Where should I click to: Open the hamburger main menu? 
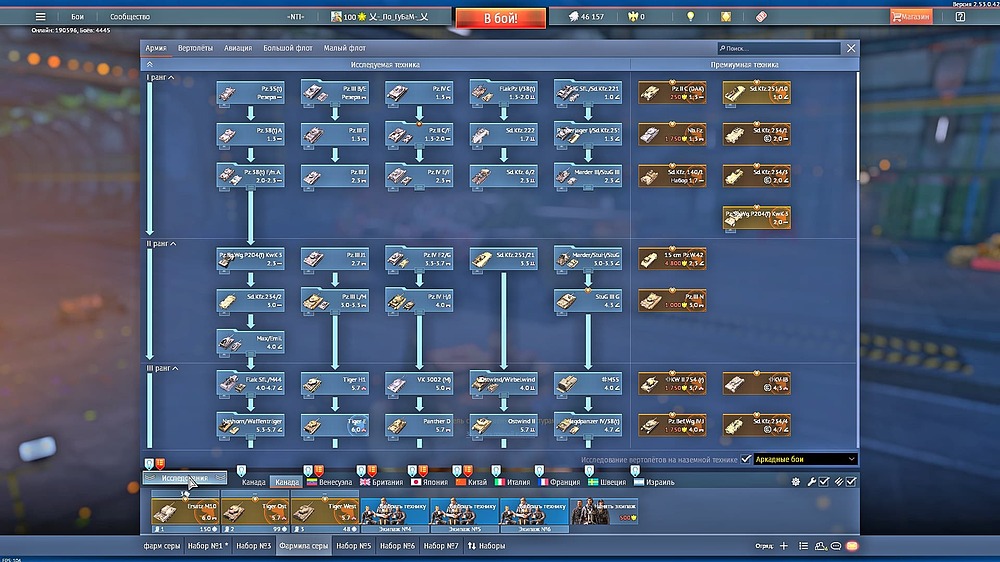point(40,17)
